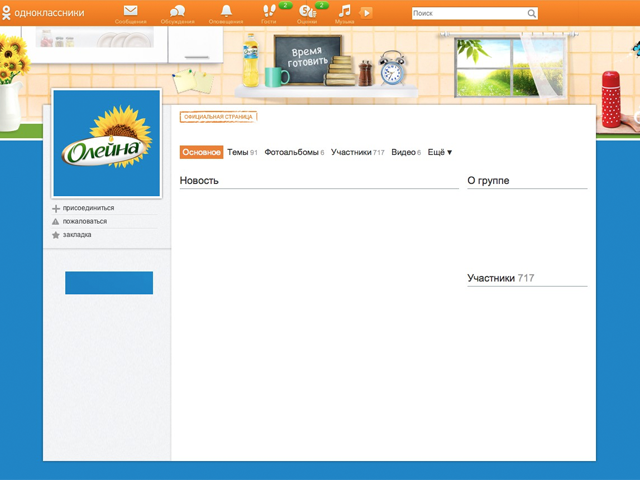The width and height of the screenshot is (640, 480).
Task: Open Обсуждения discussions bubble icon
Action: [177, 11]
